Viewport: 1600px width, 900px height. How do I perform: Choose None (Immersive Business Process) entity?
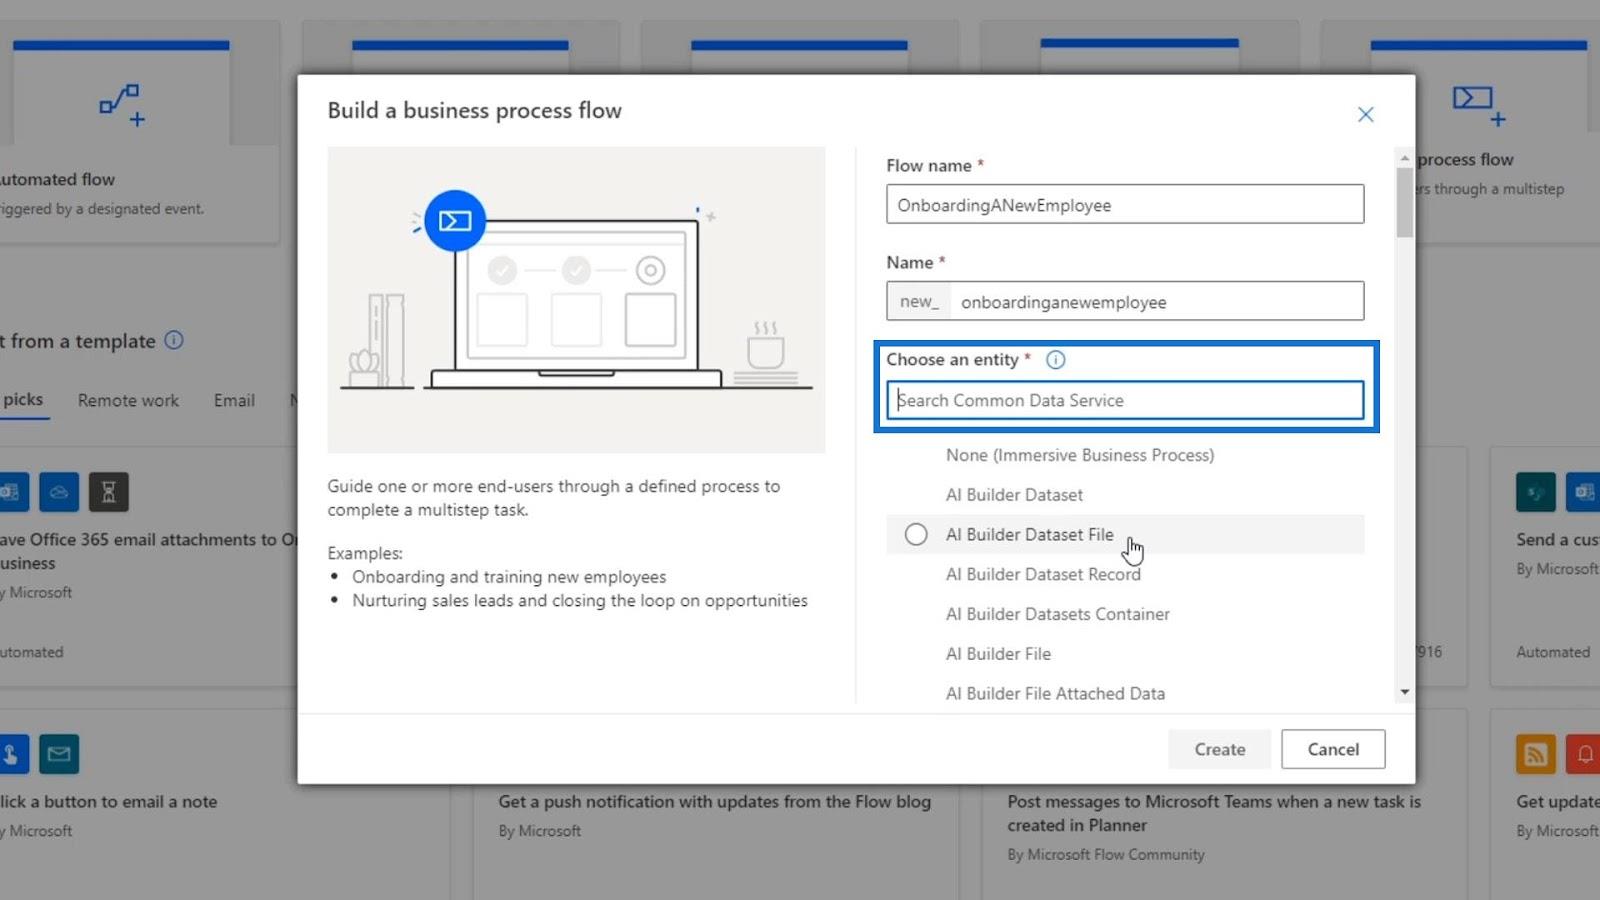(x=1080, y=455)
